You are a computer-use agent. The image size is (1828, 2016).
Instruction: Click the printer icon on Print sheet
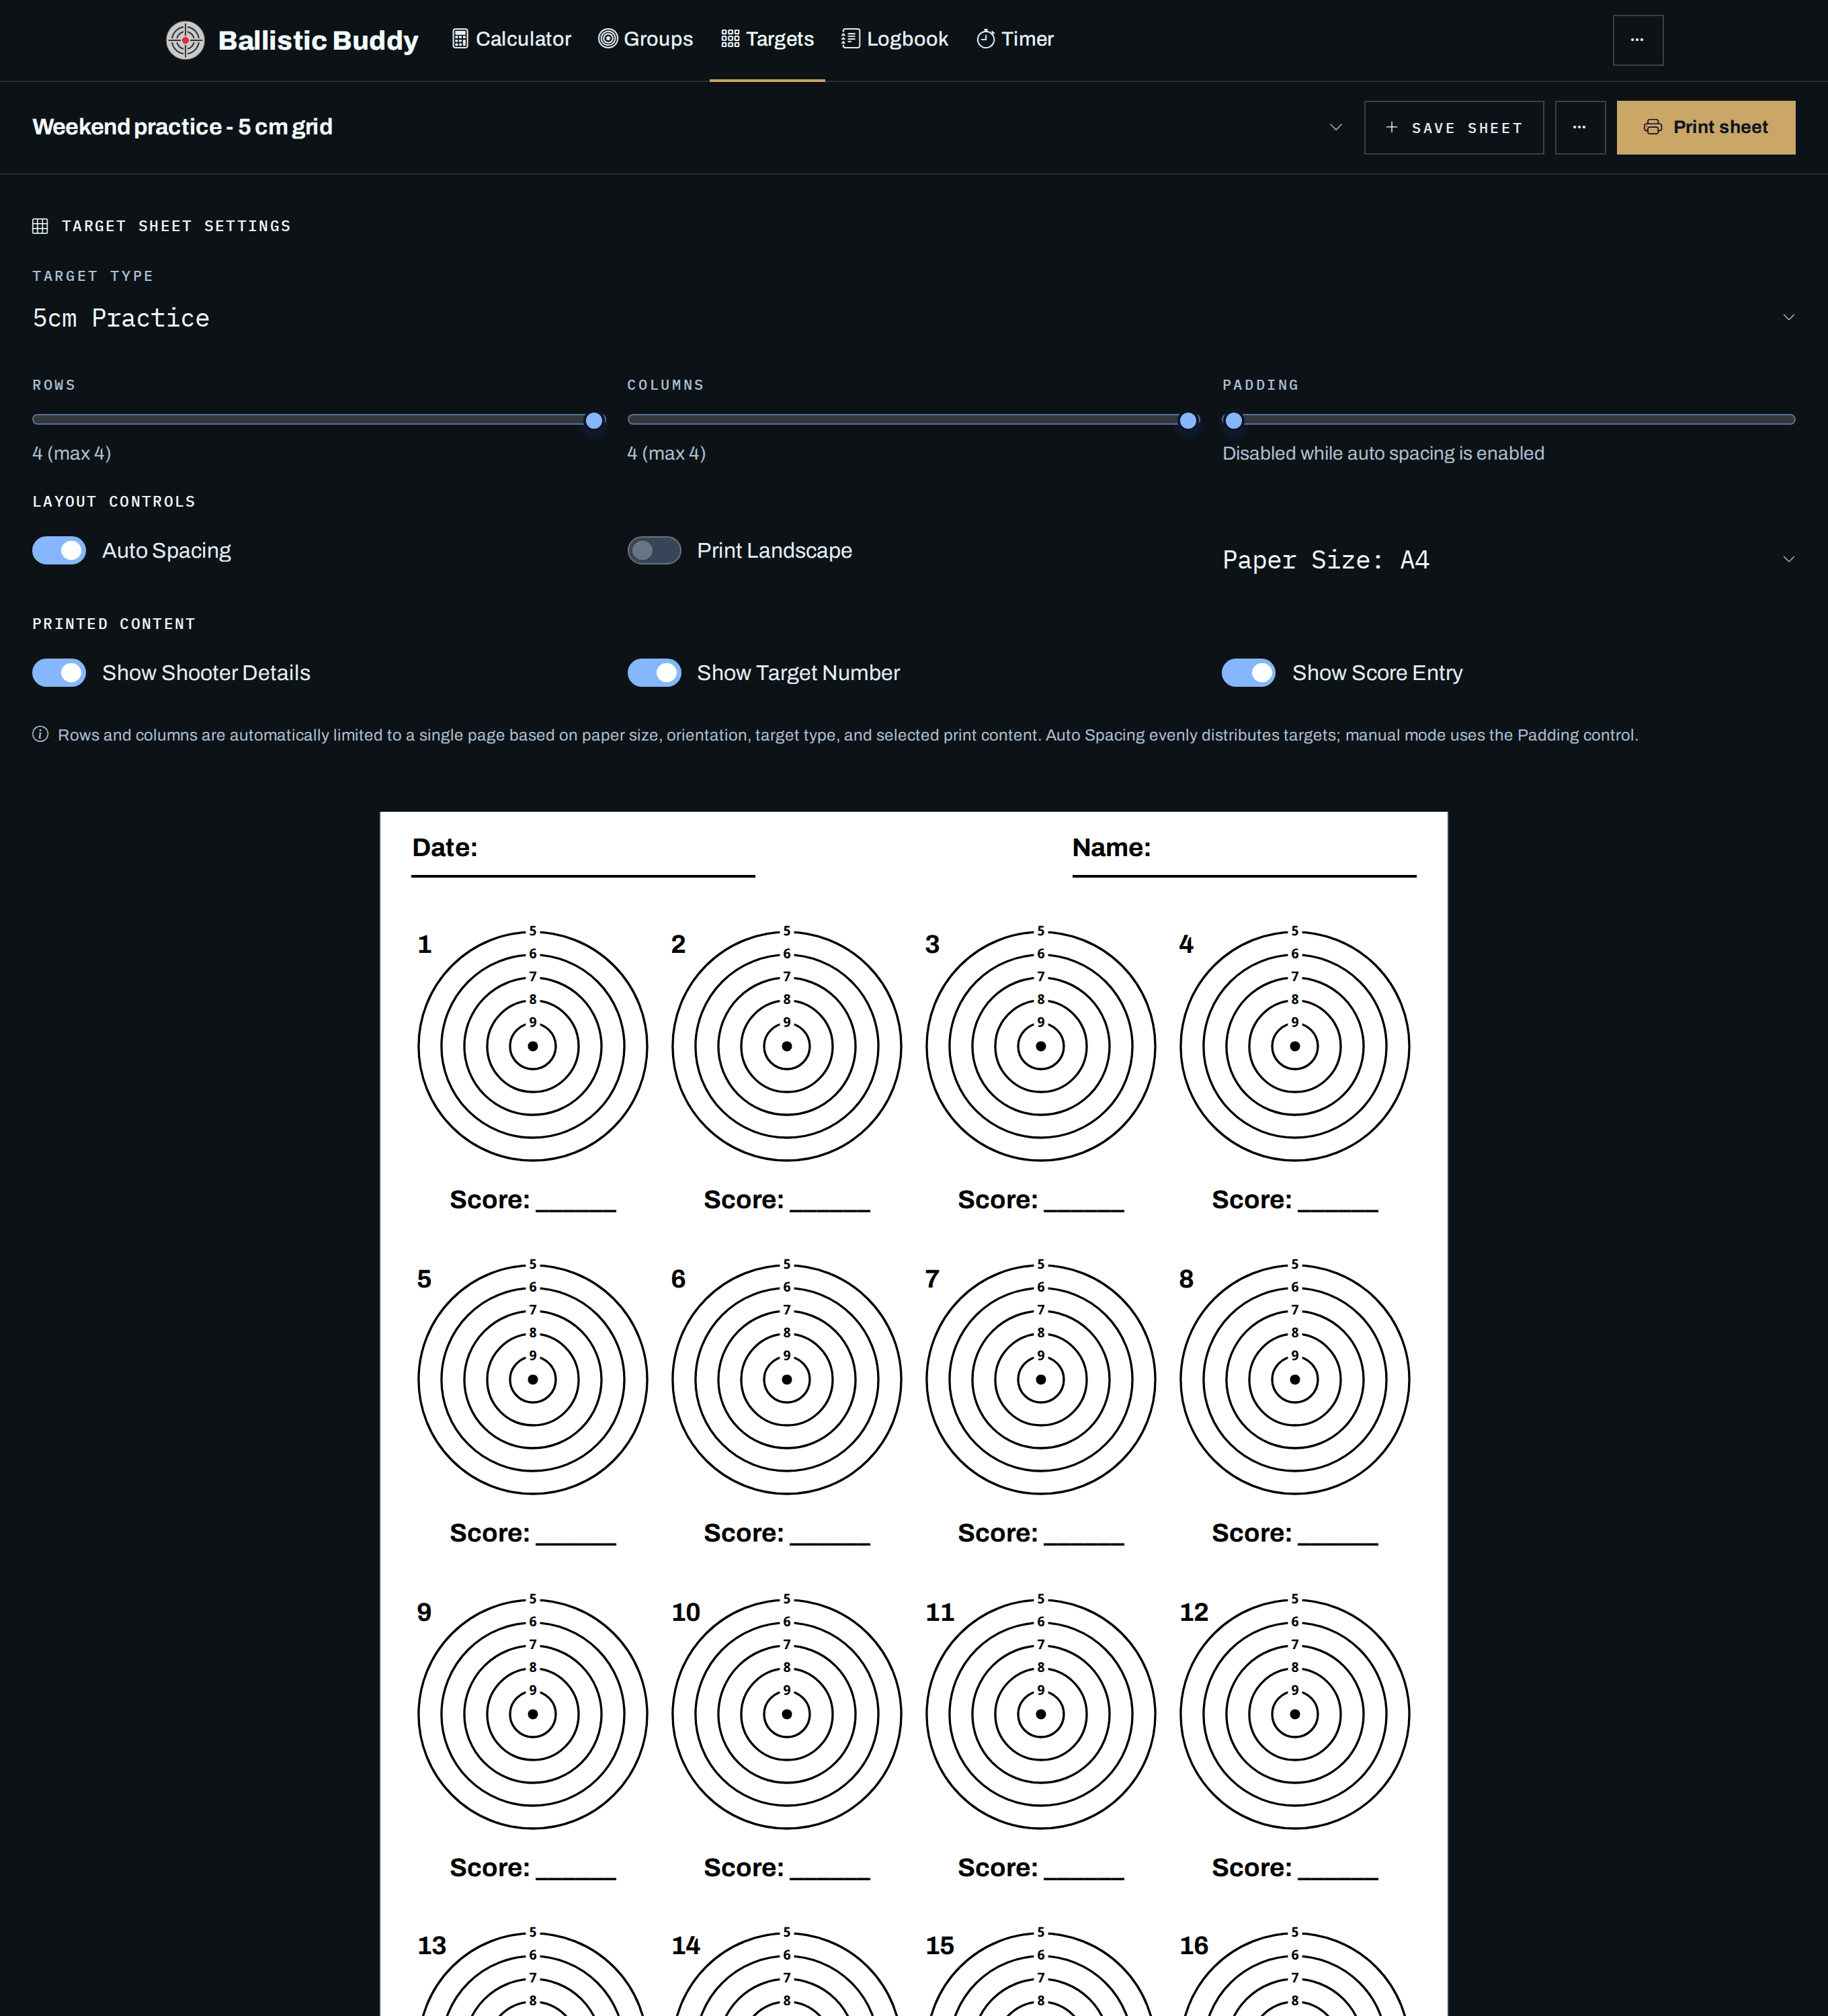tap(1653, 127)
